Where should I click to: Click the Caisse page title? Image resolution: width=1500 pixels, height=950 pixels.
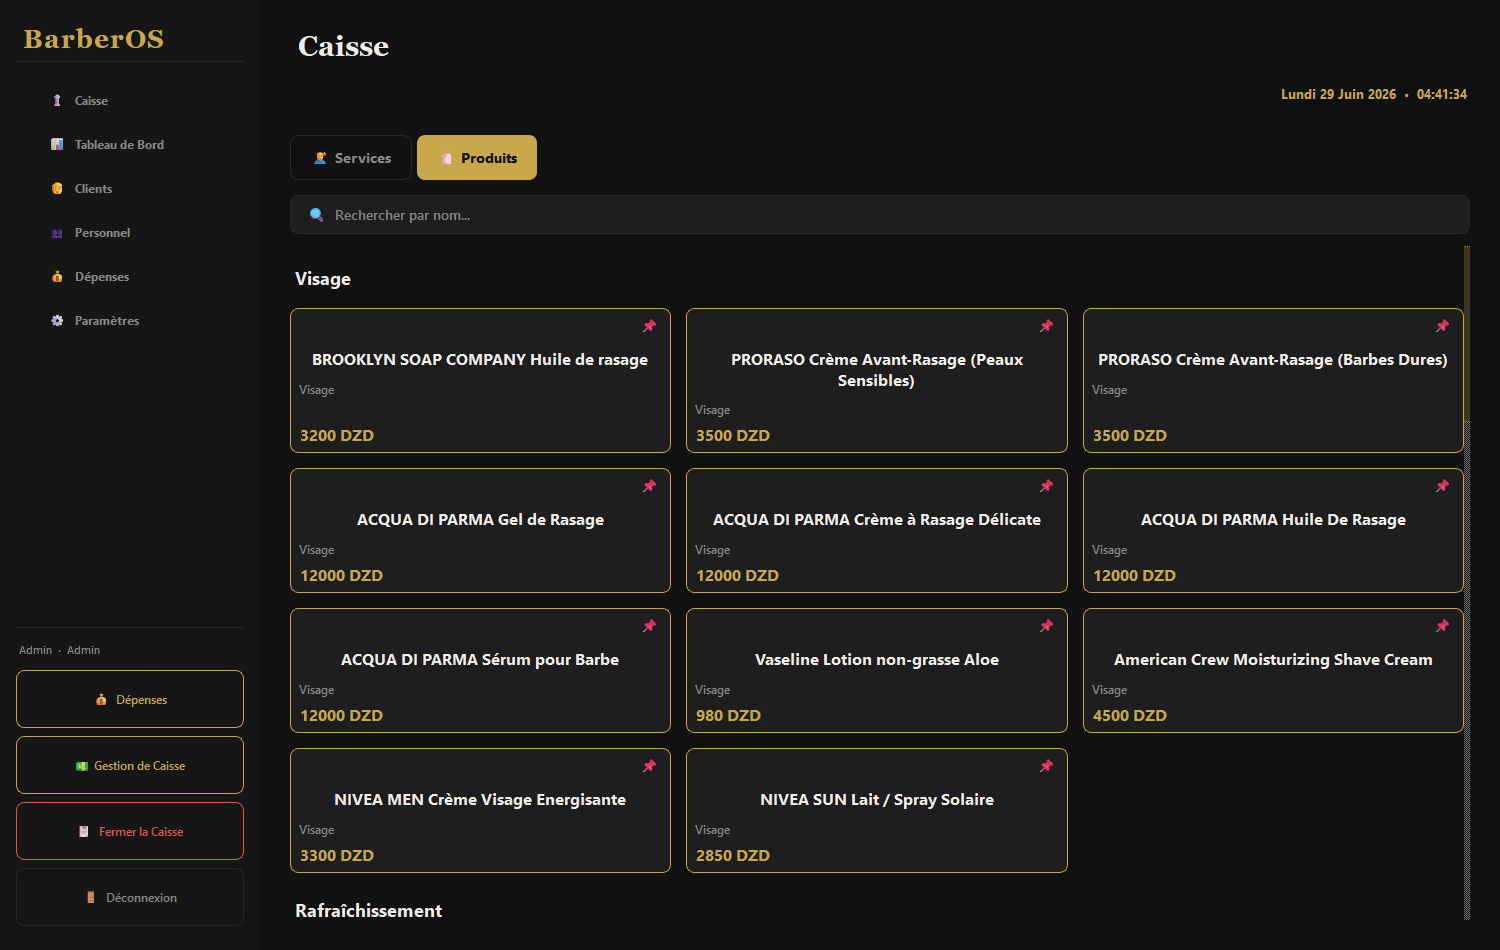(344, 46)
